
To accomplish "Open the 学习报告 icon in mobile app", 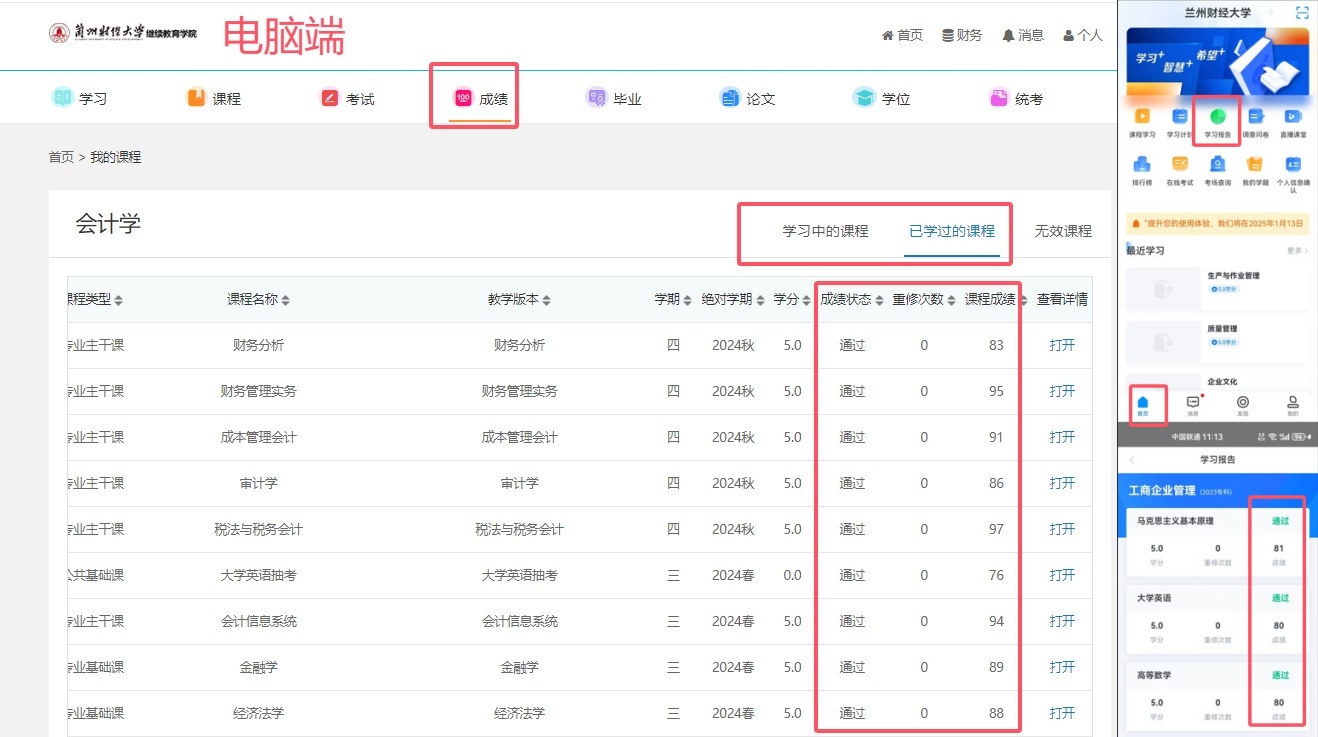I will 1217,118.
